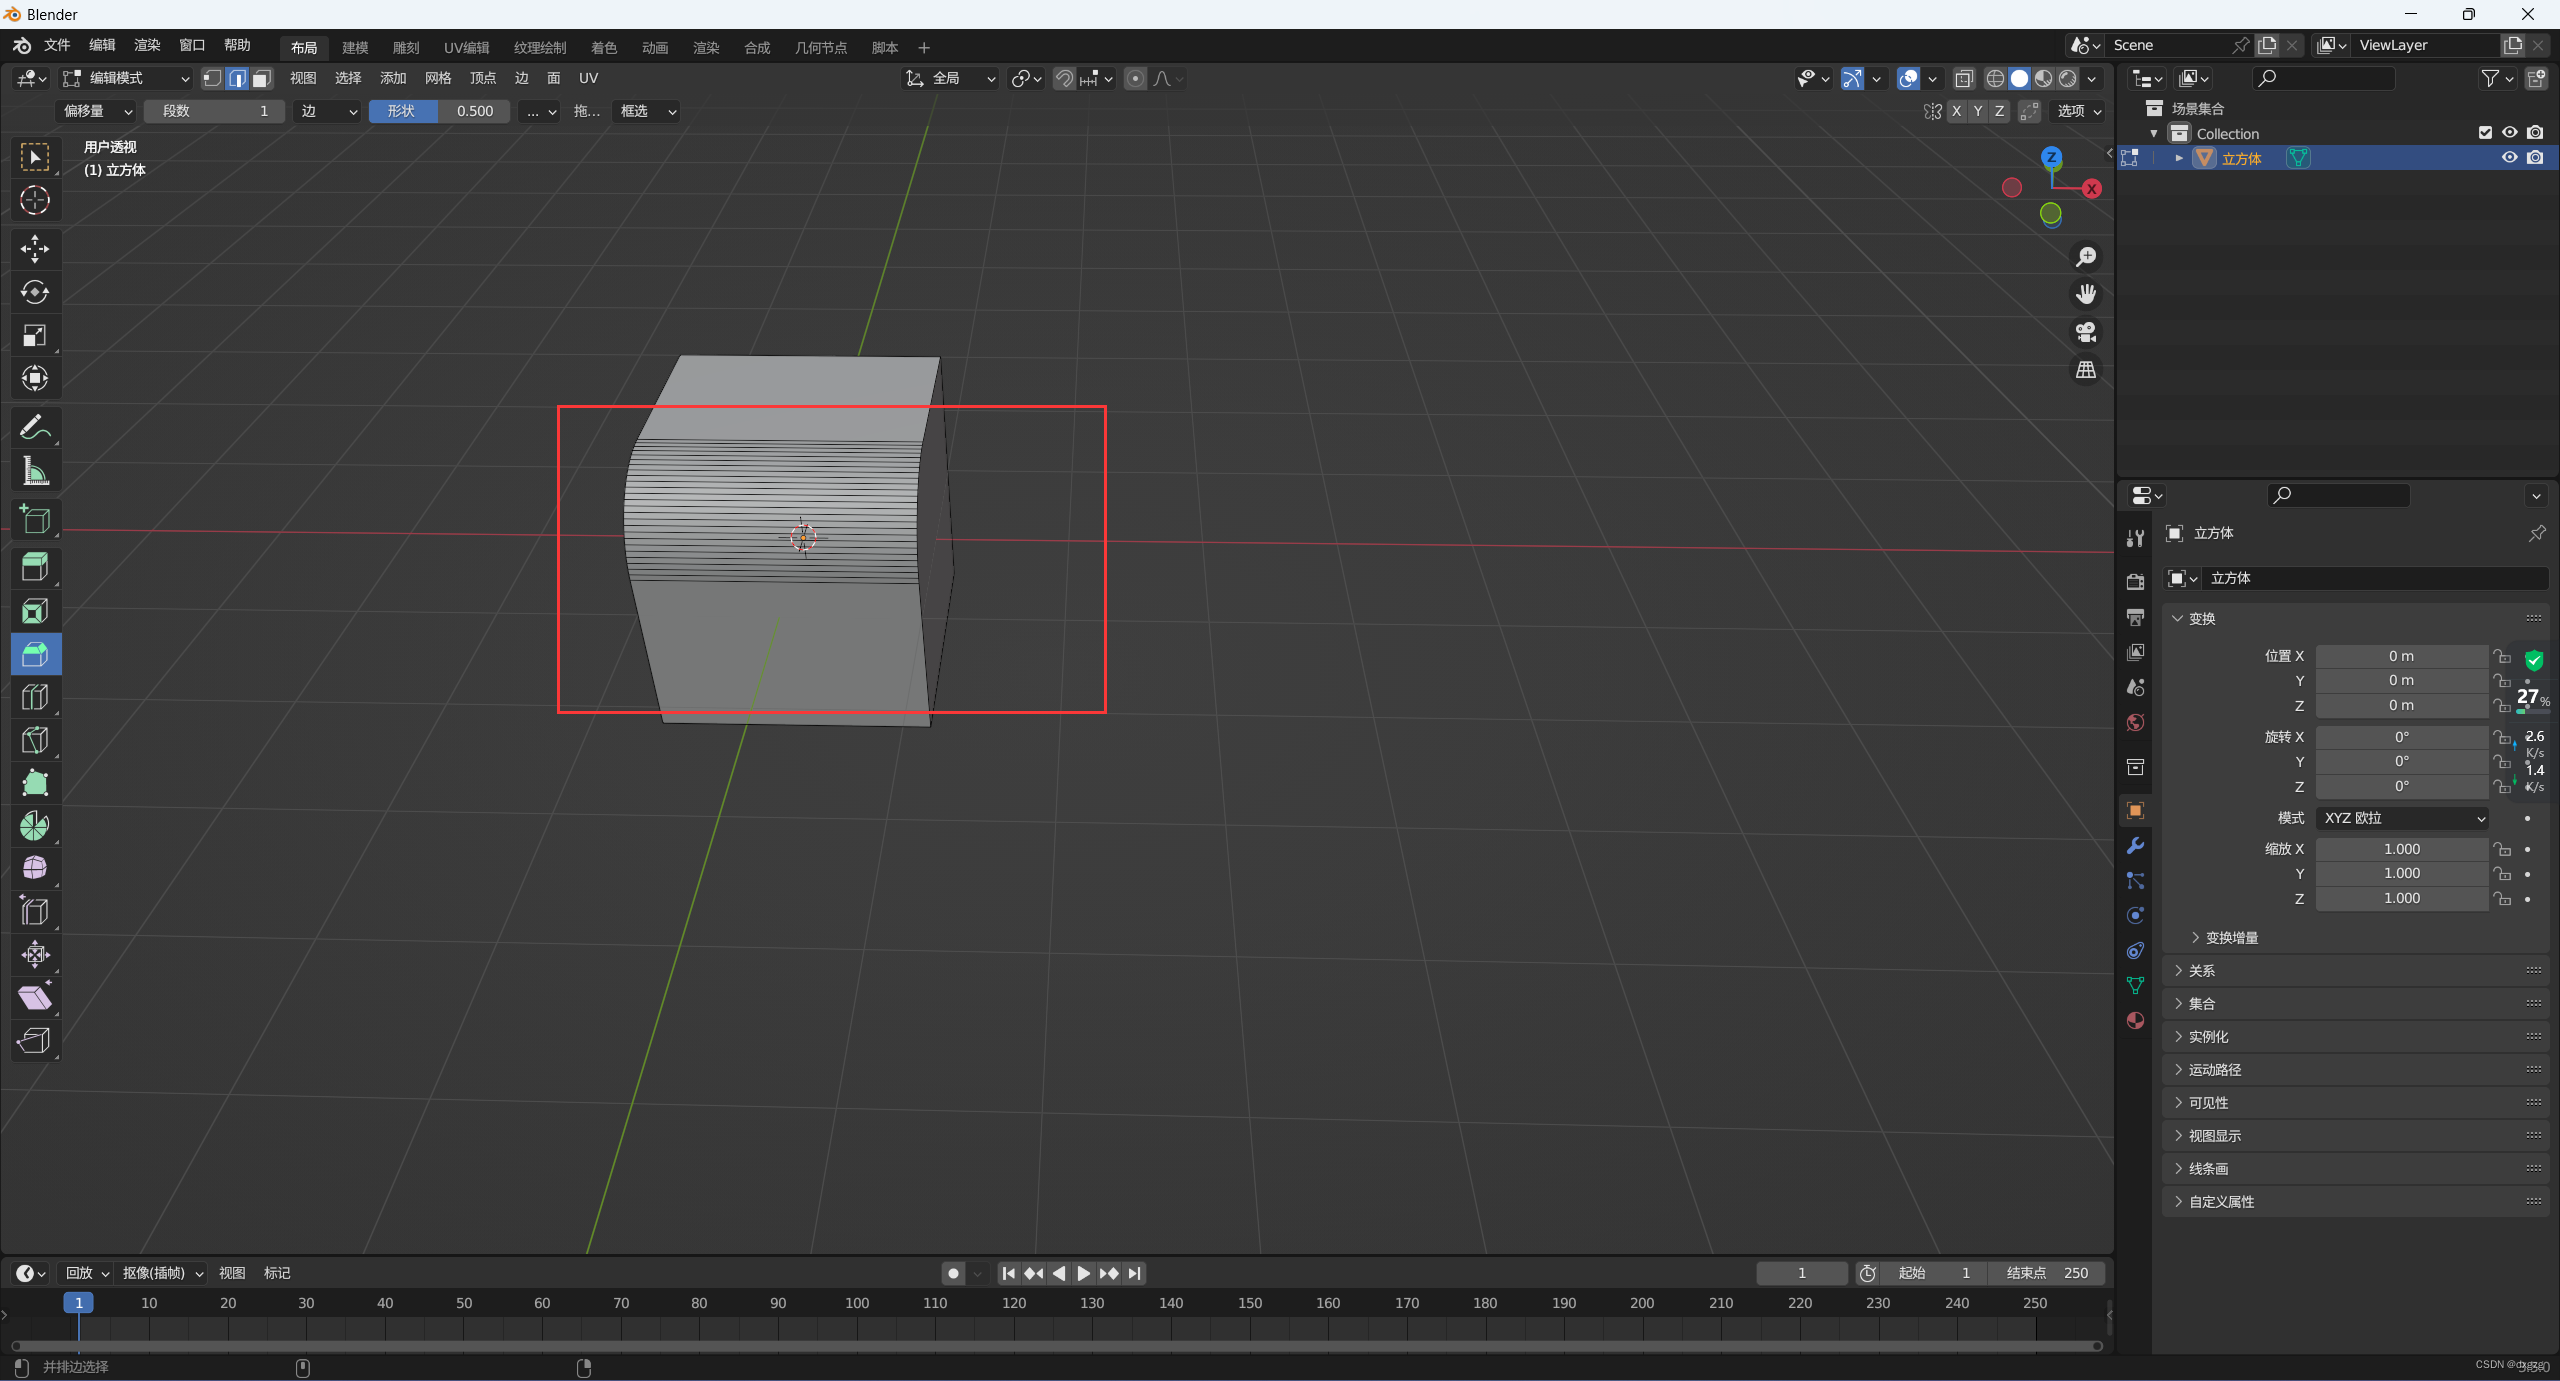Choose the Rotate tool in toolbar
Viewport: 2560px width, 1381px height.
35,292
